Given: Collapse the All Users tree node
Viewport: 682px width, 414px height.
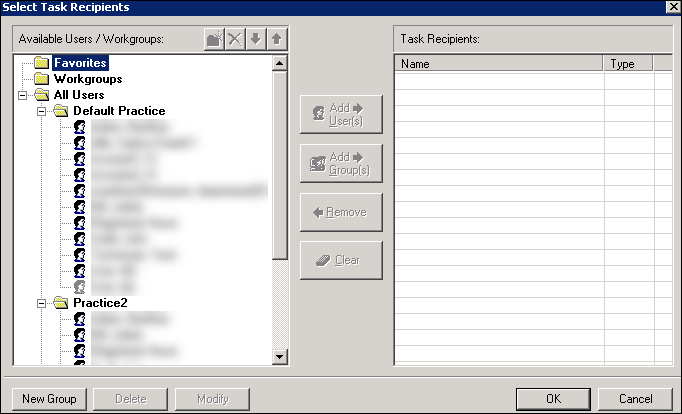Looking at the screenshot, I should 23,95.
